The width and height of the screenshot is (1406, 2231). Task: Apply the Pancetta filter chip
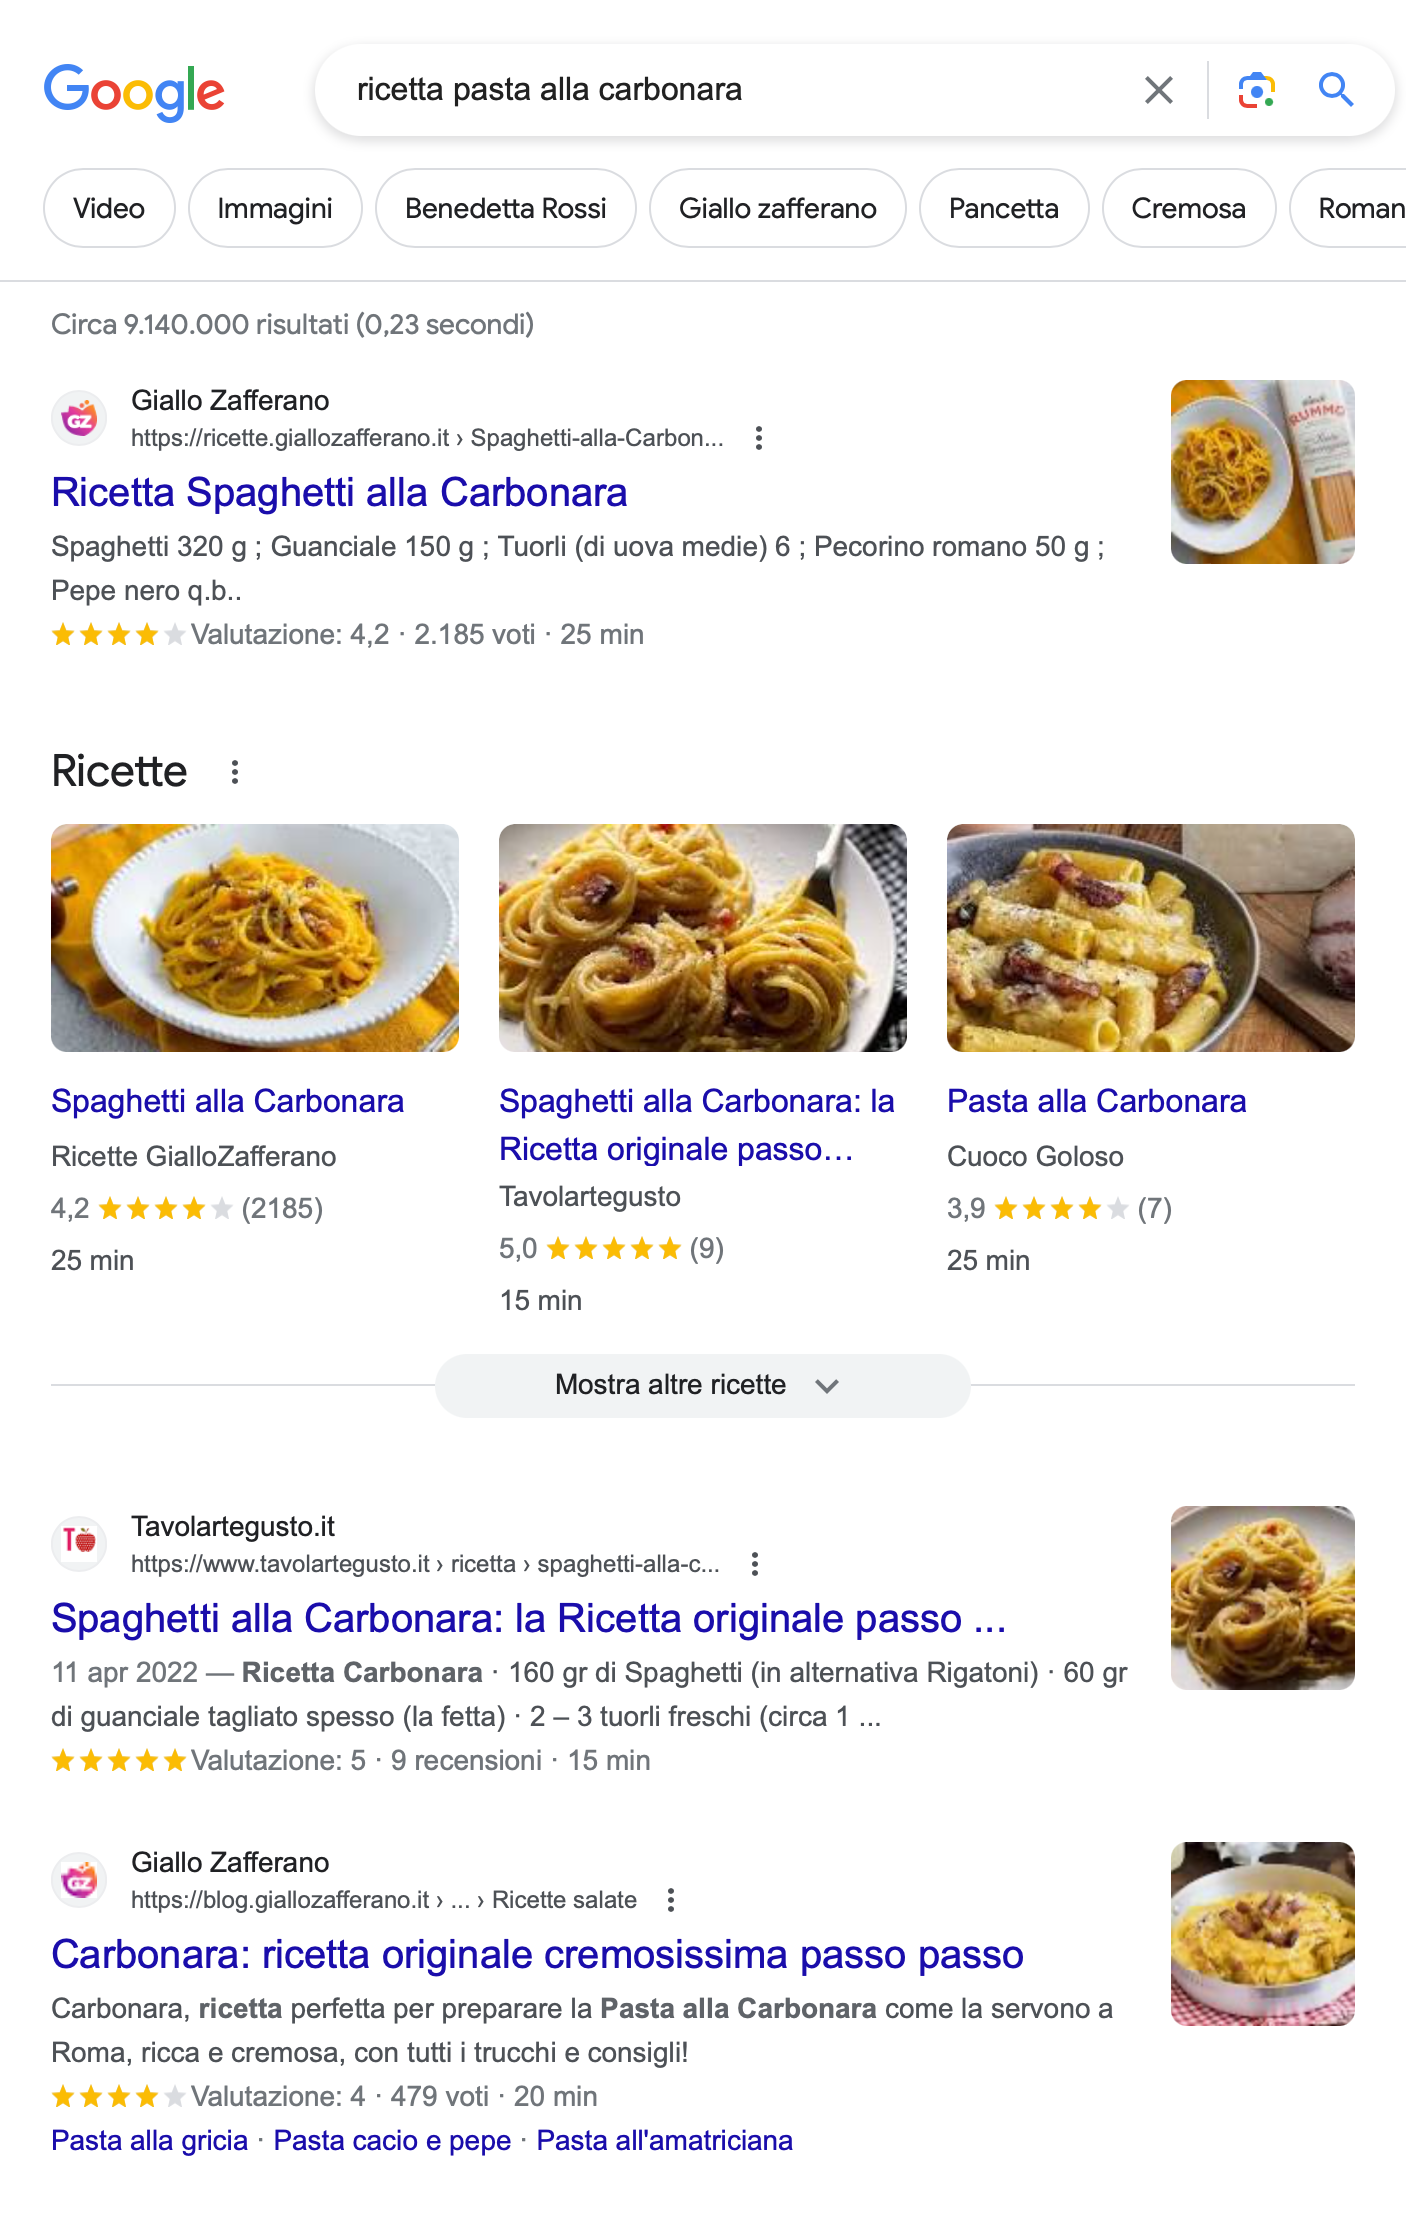(x=1003, y=208)
